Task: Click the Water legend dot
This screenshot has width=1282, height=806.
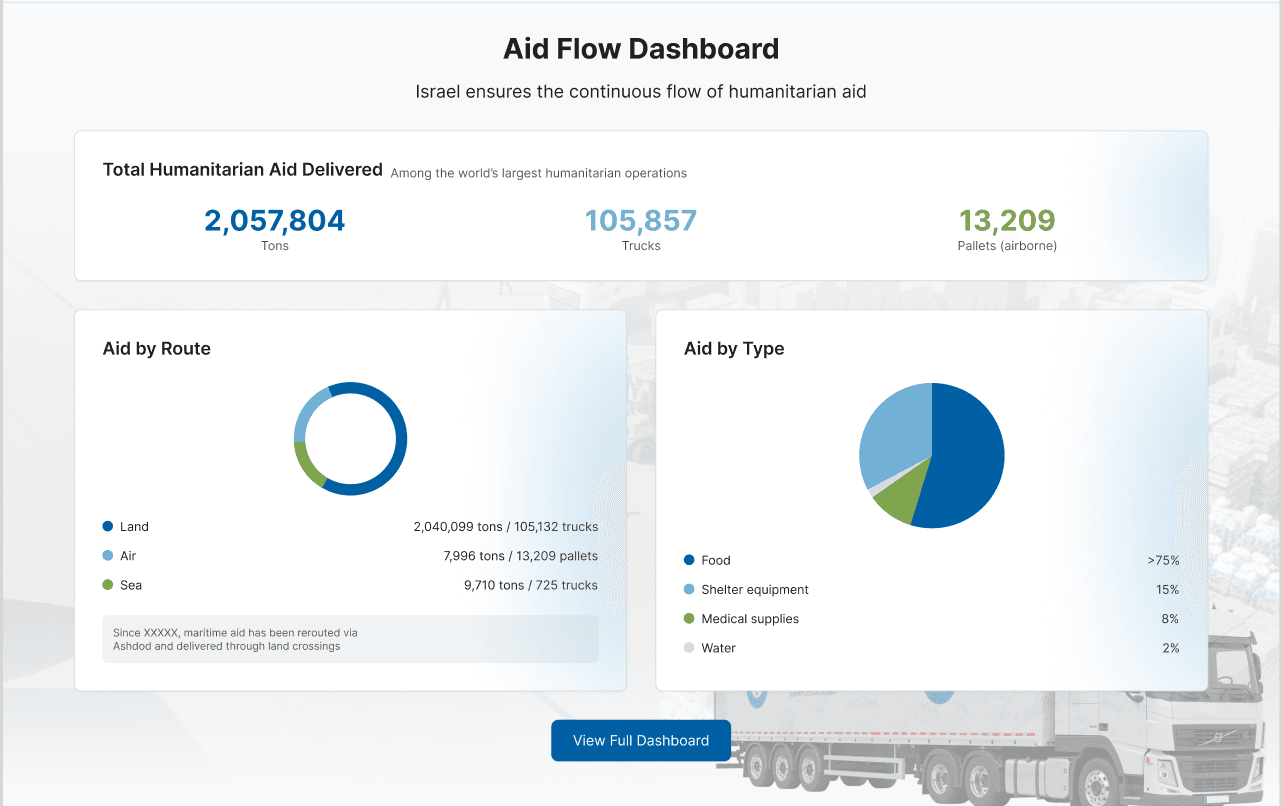Action: pos(689,648)
